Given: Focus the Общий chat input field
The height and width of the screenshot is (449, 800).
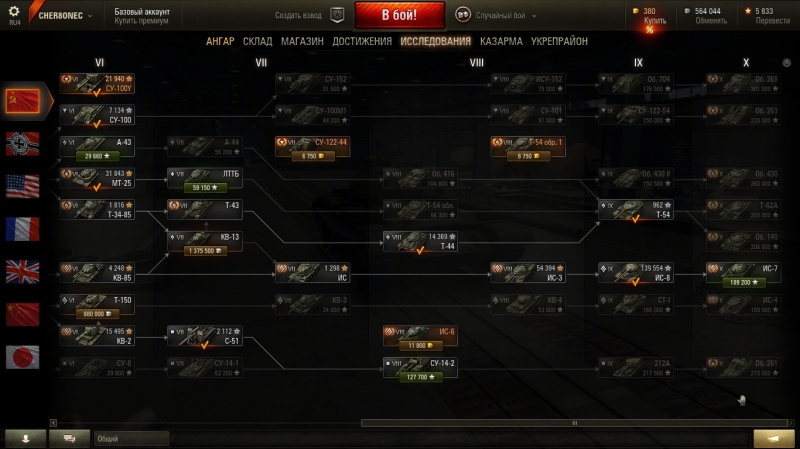Looking at the screenshot, I should [131, 439].
